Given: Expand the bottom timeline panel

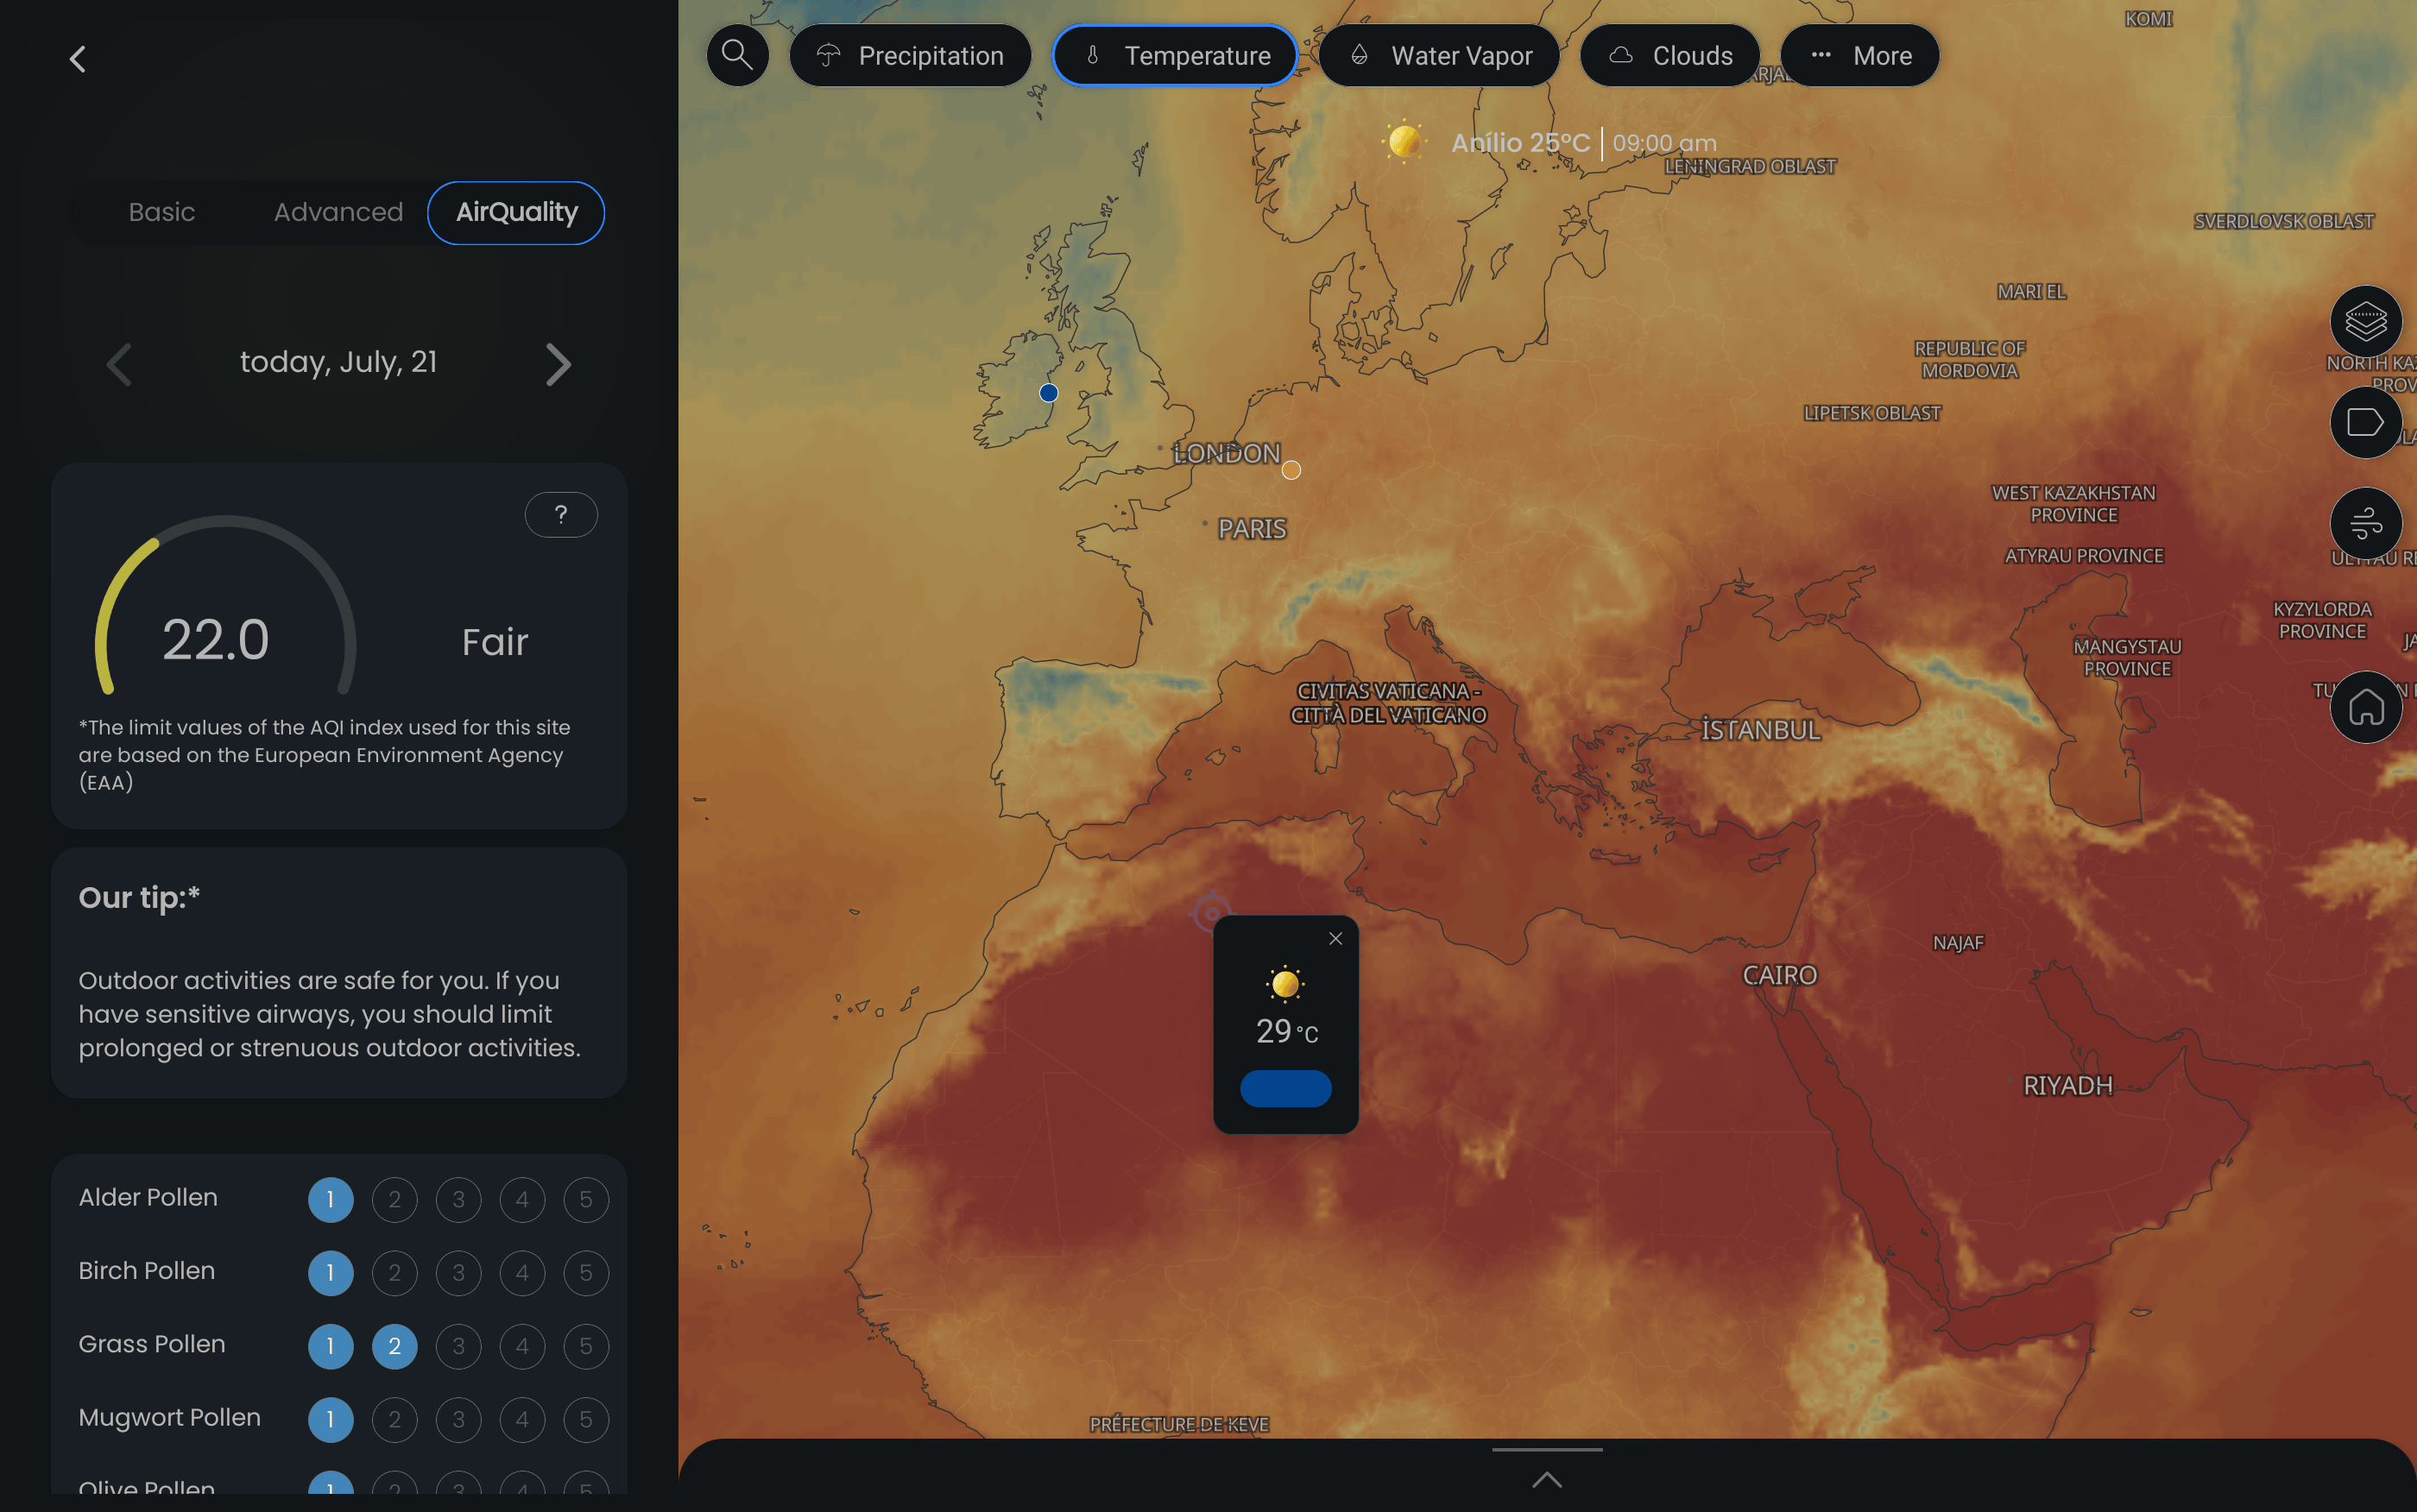Looking at the screenshot, I should 1546,1481.
